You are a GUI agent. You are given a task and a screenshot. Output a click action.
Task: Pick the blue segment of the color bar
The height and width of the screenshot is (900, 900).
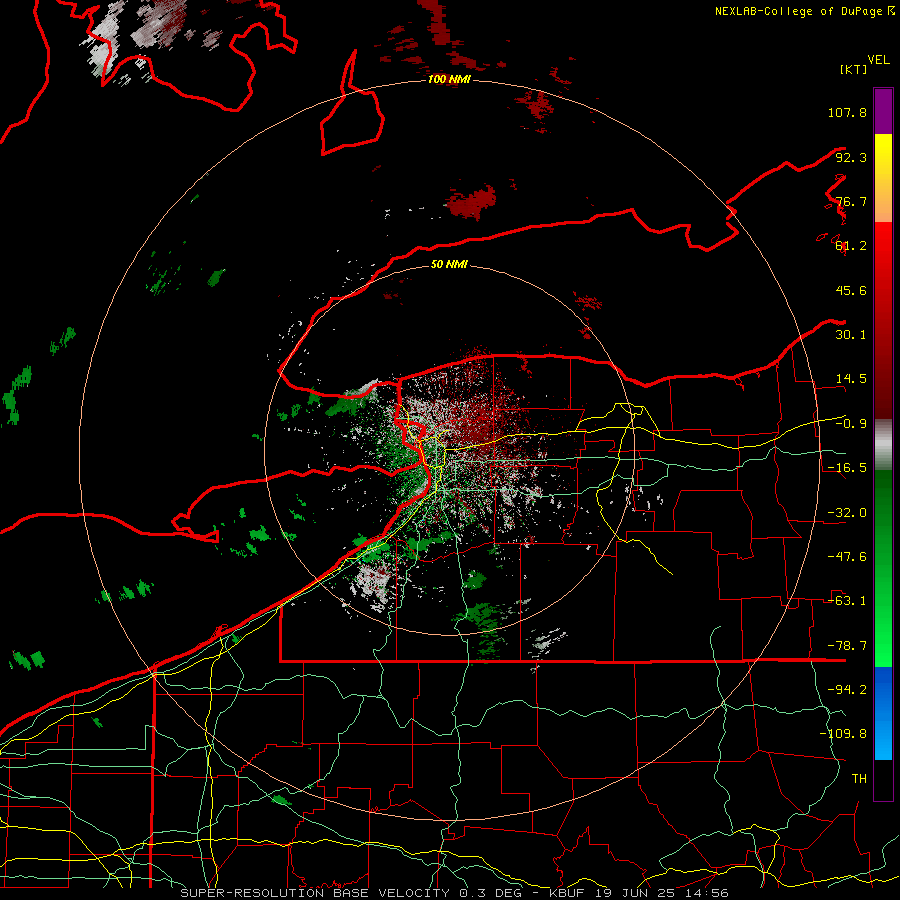883,713
